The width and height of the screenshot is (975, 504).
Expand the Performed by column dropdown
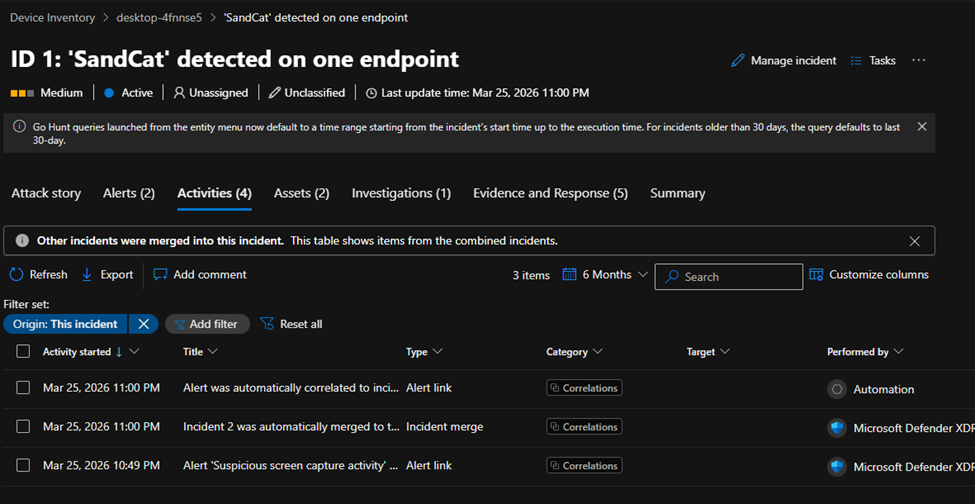point(898,352)
